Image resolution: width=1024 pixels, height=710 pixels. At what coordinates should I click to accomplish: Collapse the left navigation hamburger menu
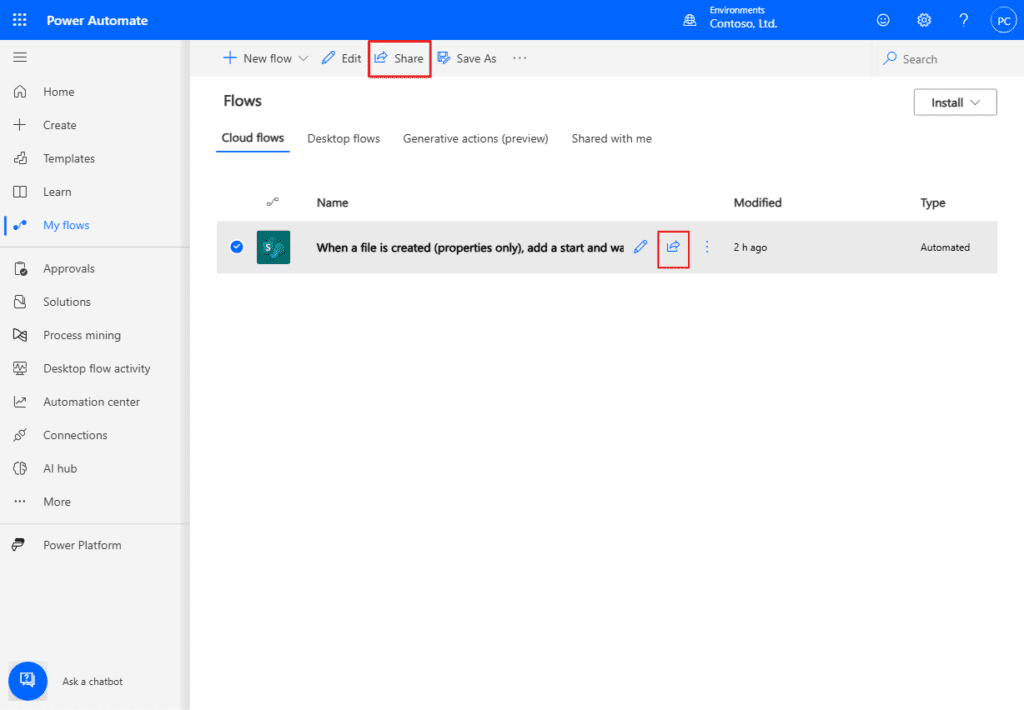click(x=20, y=57)
